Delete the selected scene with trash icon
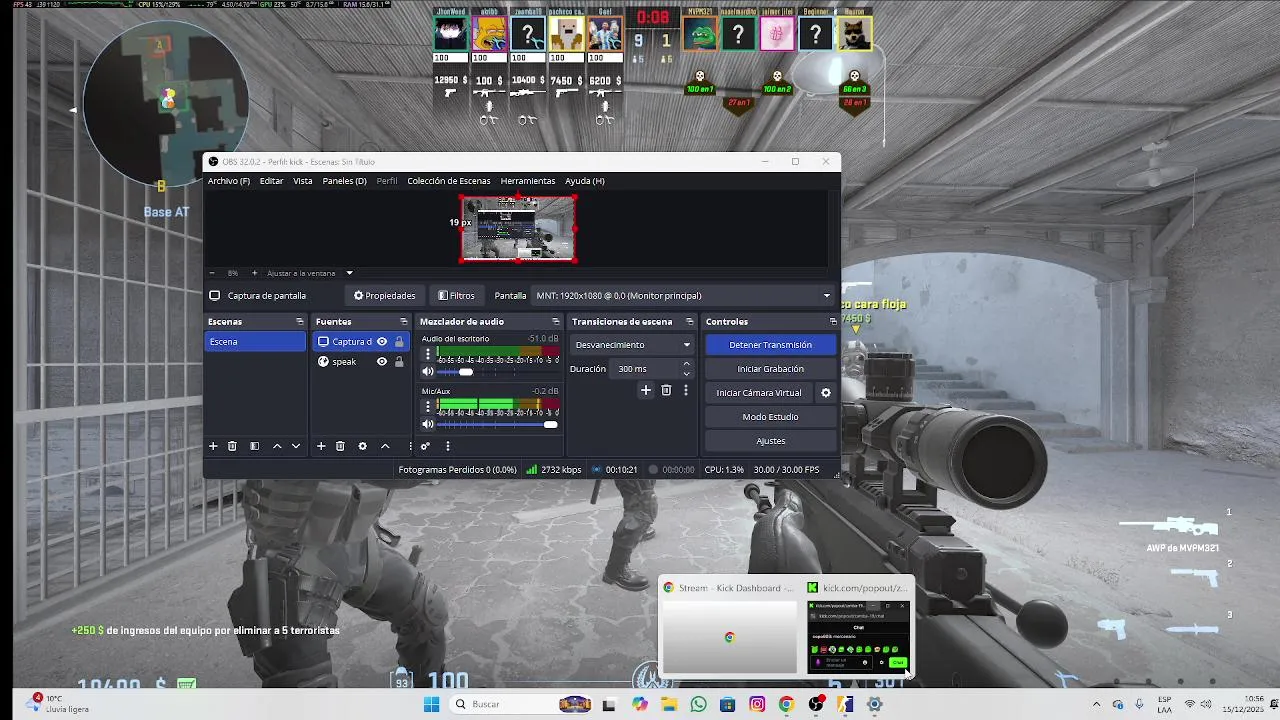Screen dimensions: 1280x720 (x=232, y=446)
